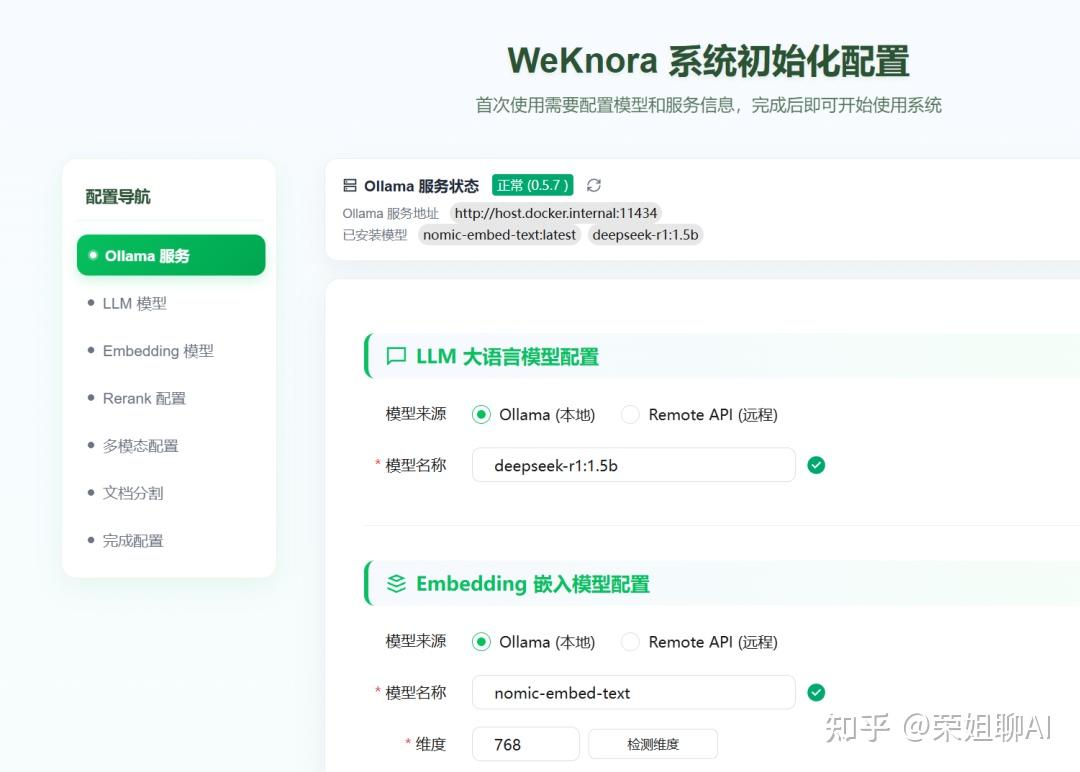Click the layers icon beside Embedding 嵌入模型配置
1080x772 pixels.
tap(395, 583)
